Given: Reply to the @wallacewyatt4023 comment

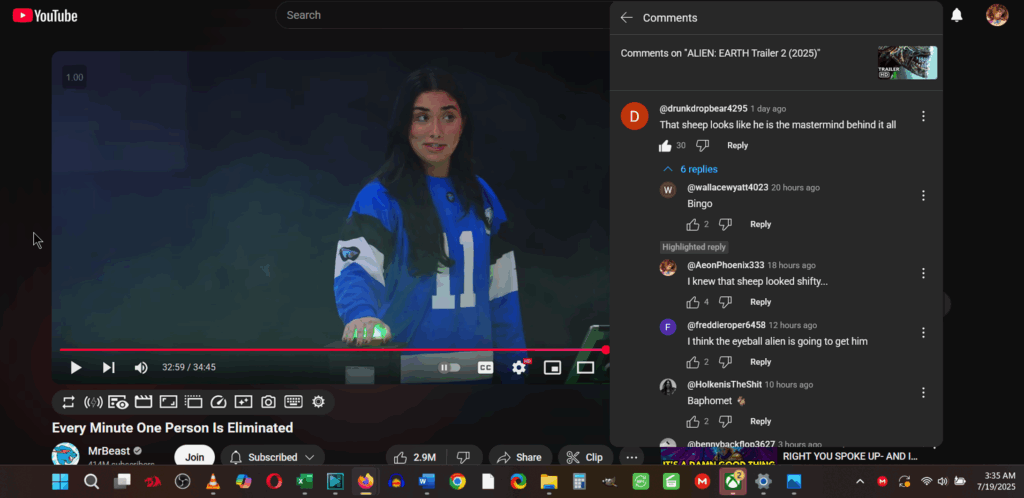Looking at the screenshot, I should [x=760, y=225].
